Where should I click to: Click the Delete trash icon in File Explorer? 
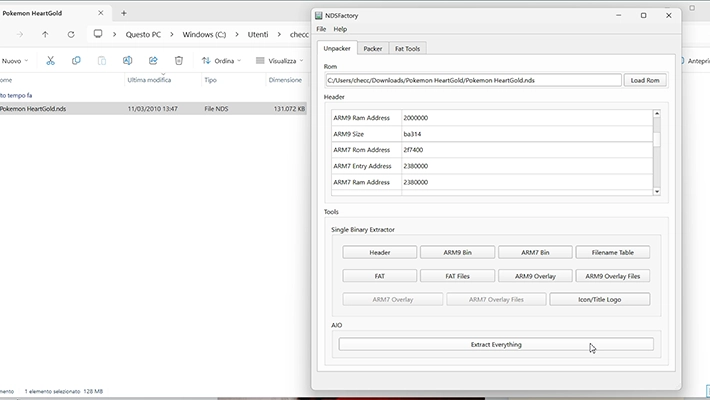coord(179,61)
